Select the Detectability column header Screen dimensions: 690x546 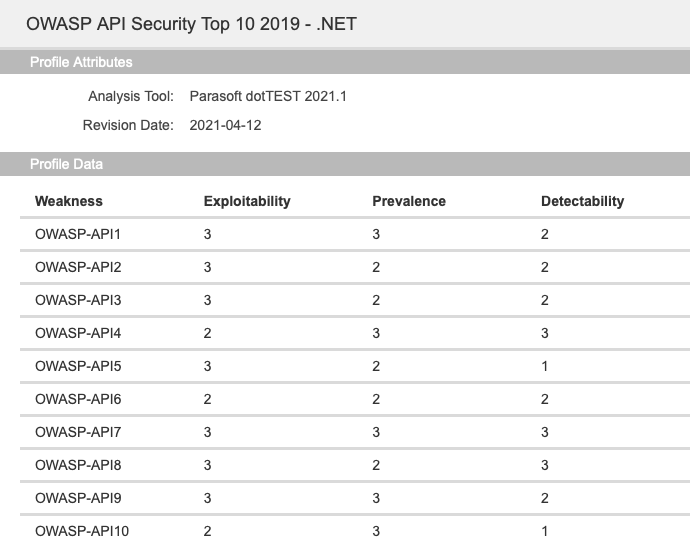pos(582,201)
